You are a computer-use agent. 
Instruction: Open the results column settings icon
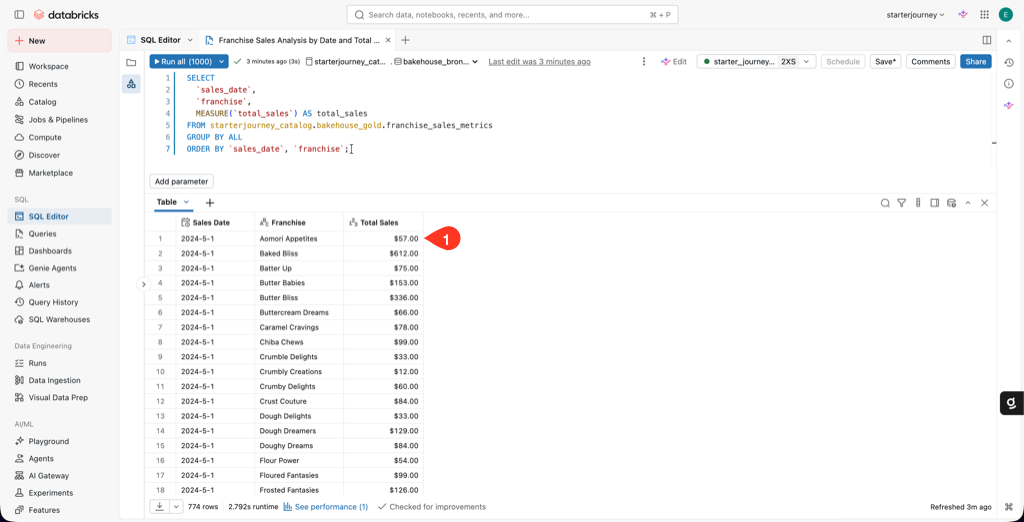point(918,203)
